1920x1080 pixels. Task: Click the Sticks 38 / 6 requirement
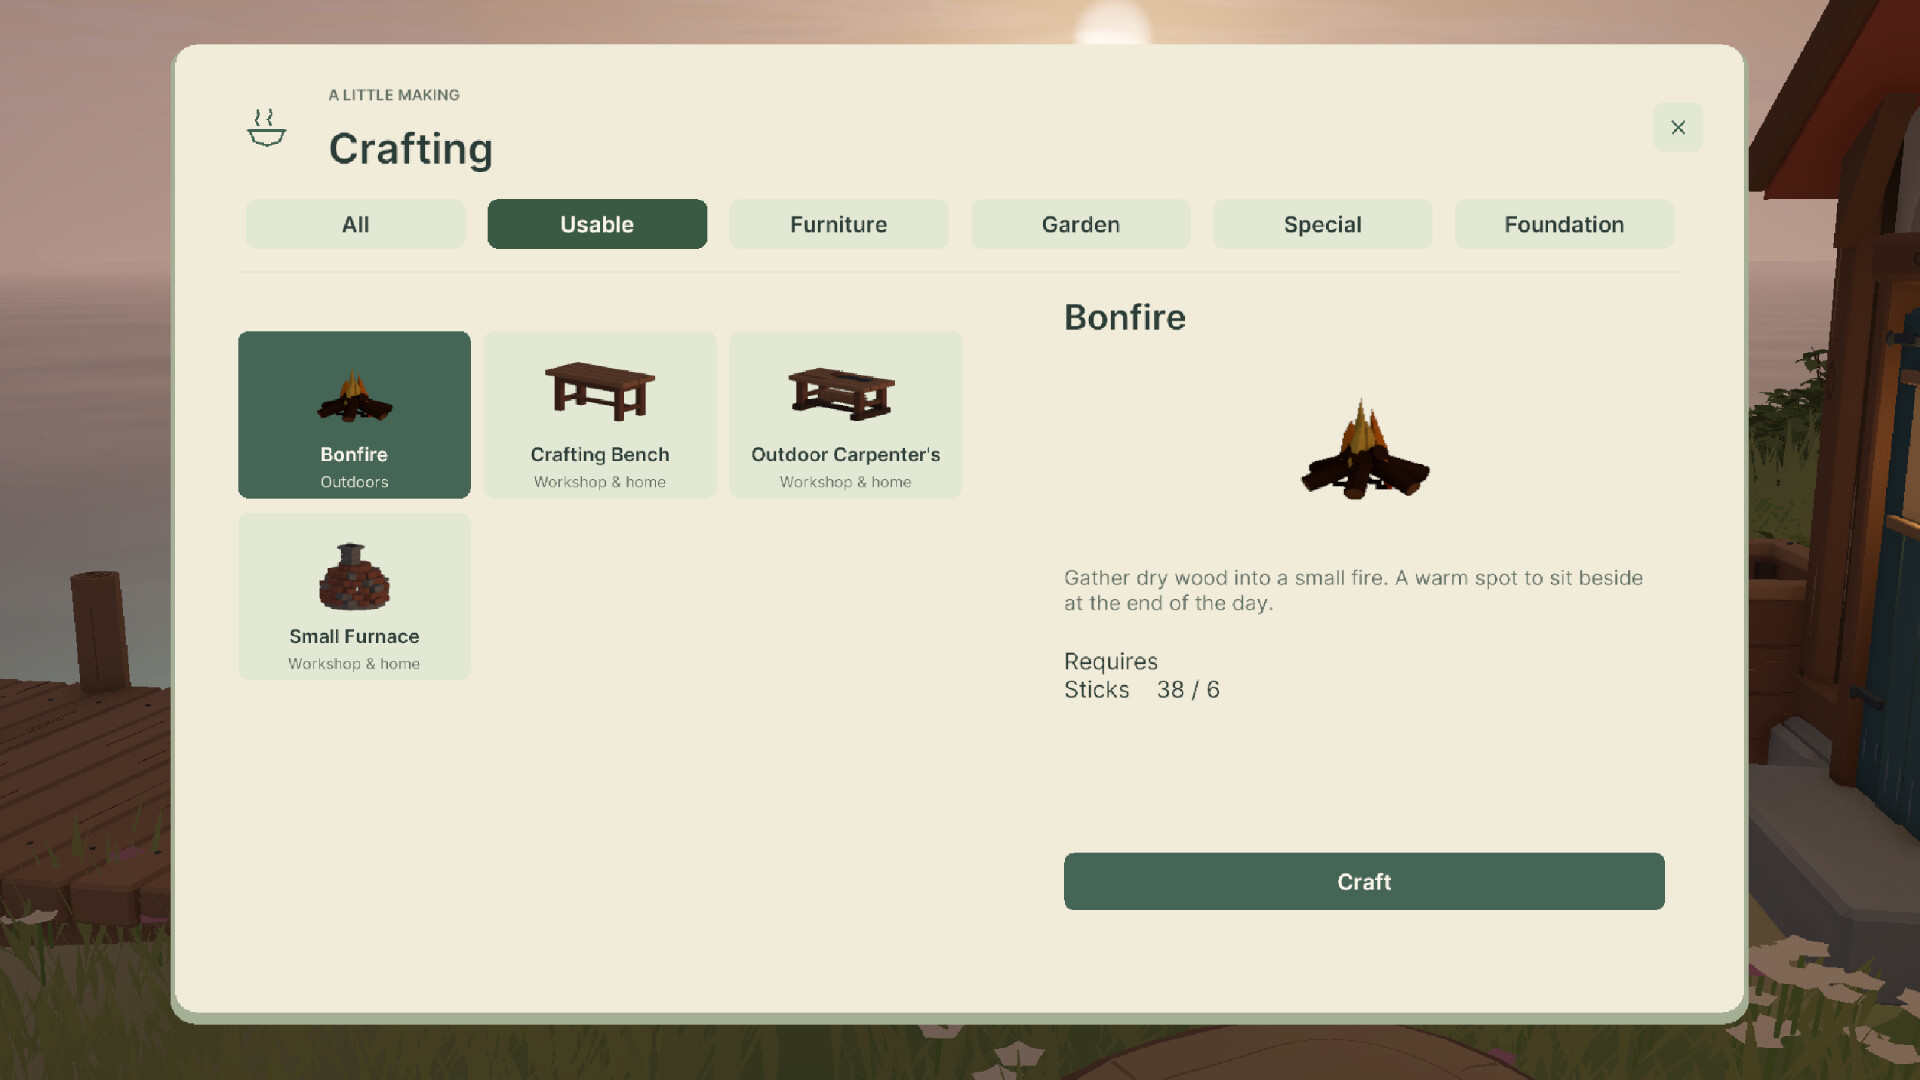(x=1142, y=690)
